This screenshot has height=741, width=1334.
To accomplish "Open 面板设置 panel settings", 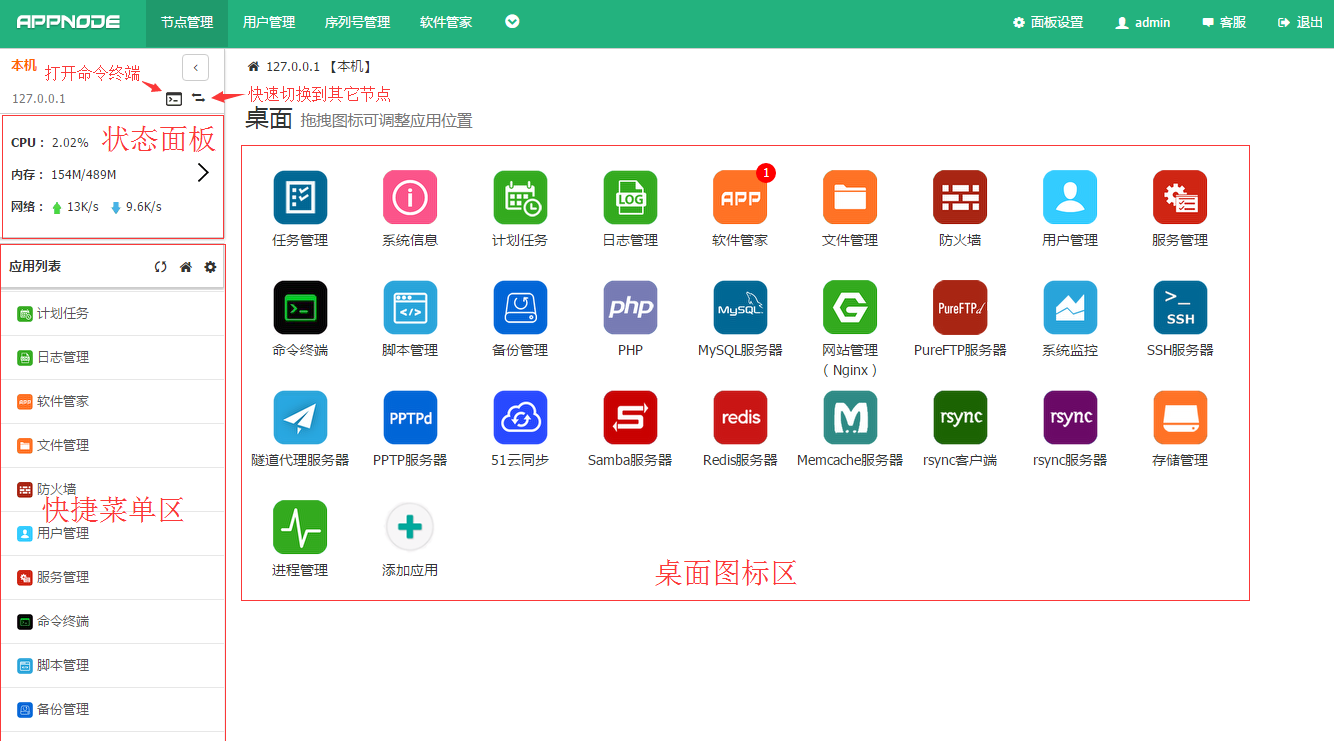I will click(1048, 22).
